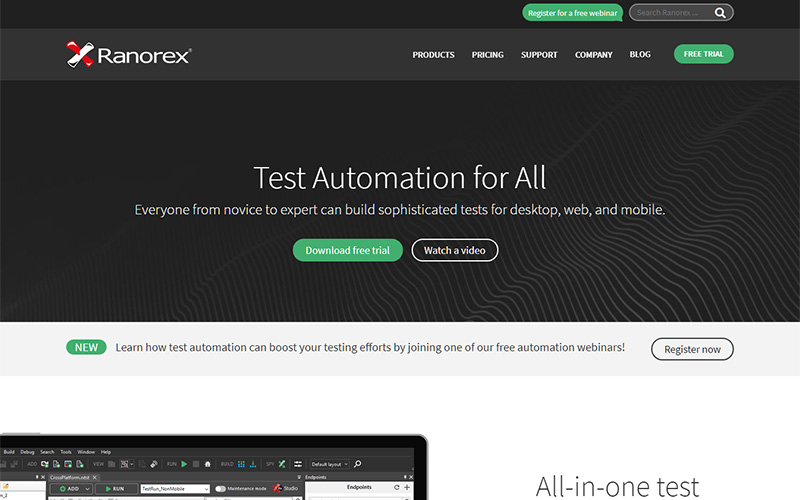
Task: Open the Search menu in Studio screenshot
Action: (x=47, y=452)
